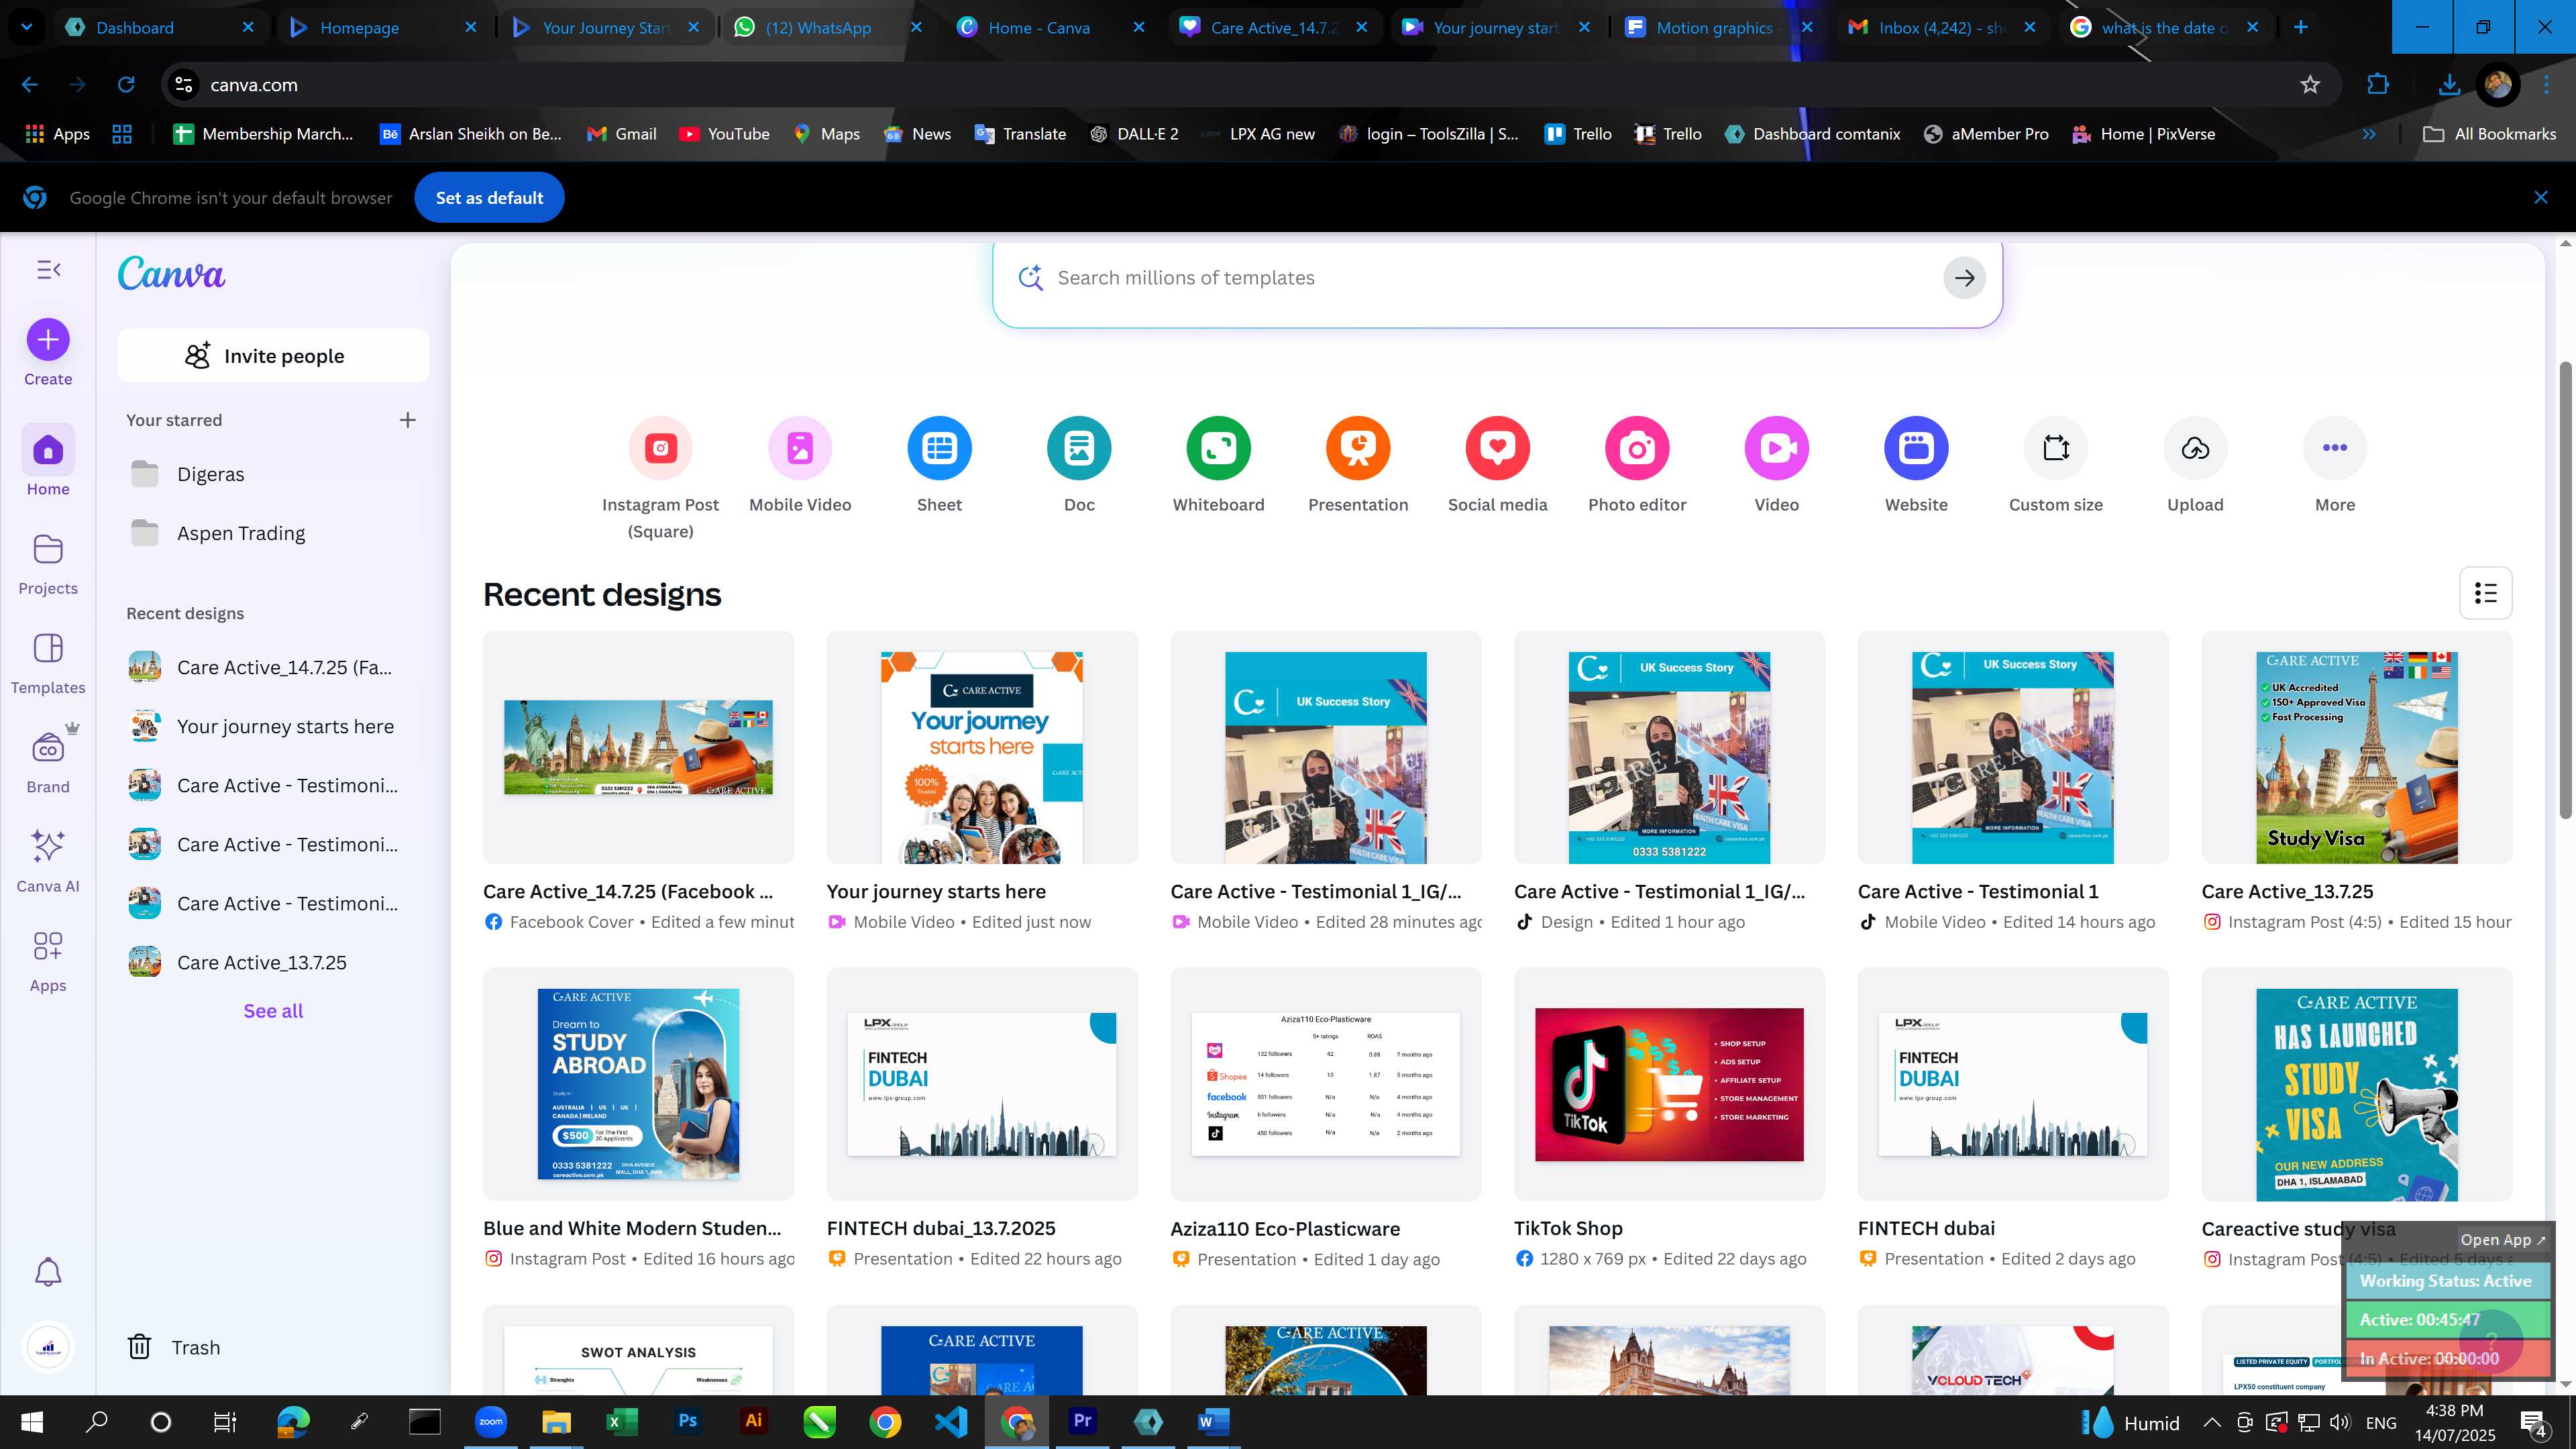The image size is (2576, 1449).
Task: Create a new Website design
Action: pos(1916,465)
